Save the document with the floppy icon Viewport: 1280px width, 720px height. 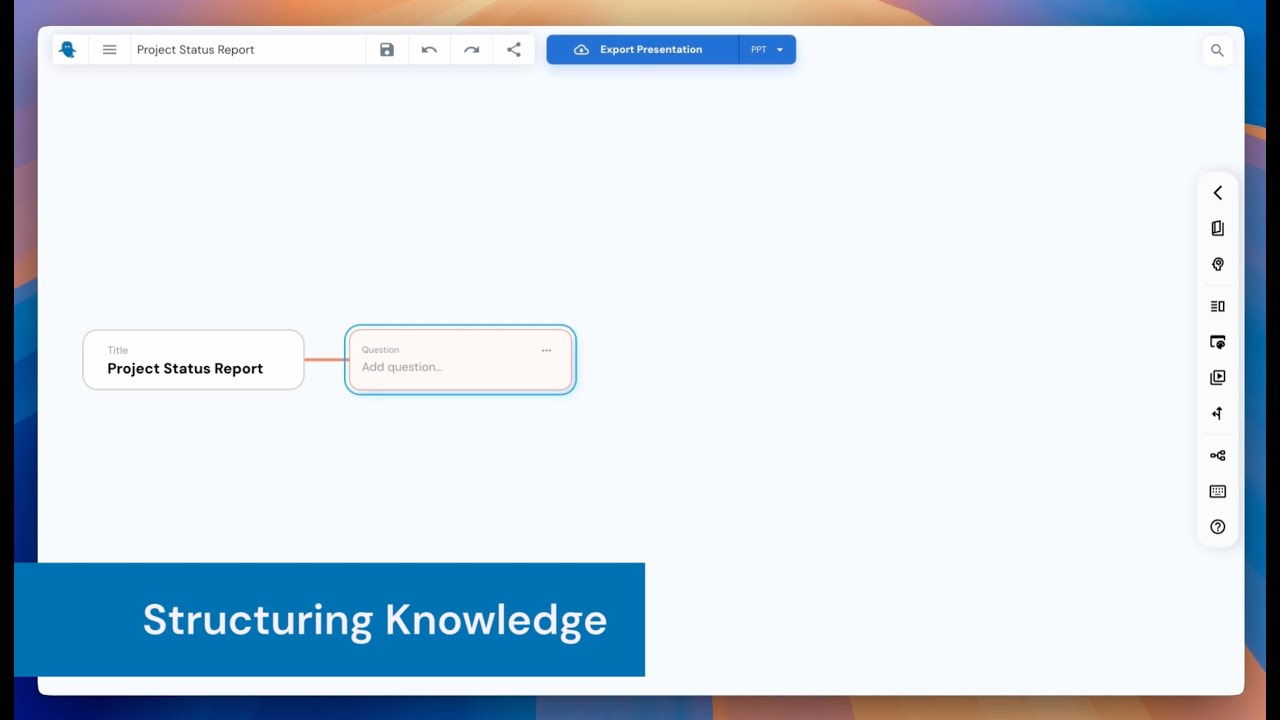coord(387,50)
